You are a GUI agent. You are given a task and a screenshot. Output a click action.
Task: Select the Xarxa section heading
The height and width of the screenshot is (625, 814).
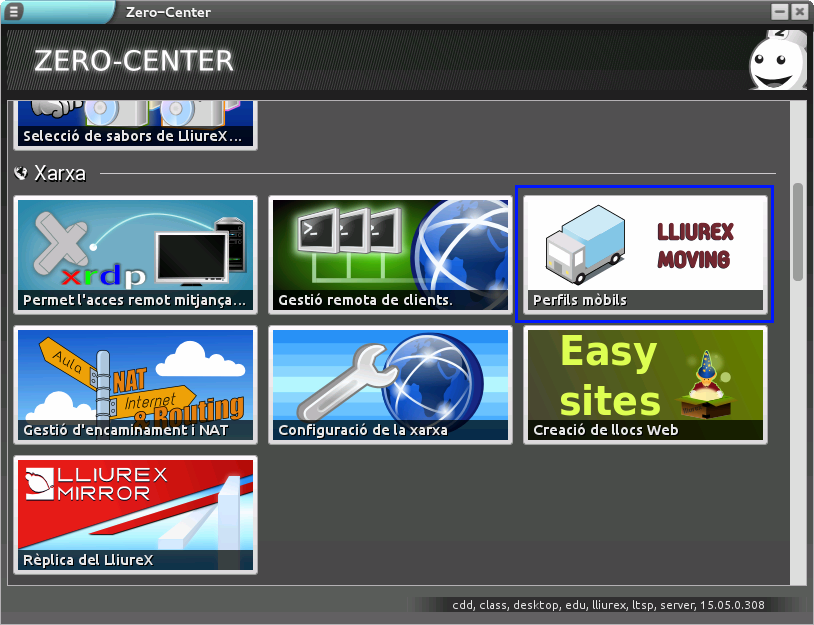(60, 173)
